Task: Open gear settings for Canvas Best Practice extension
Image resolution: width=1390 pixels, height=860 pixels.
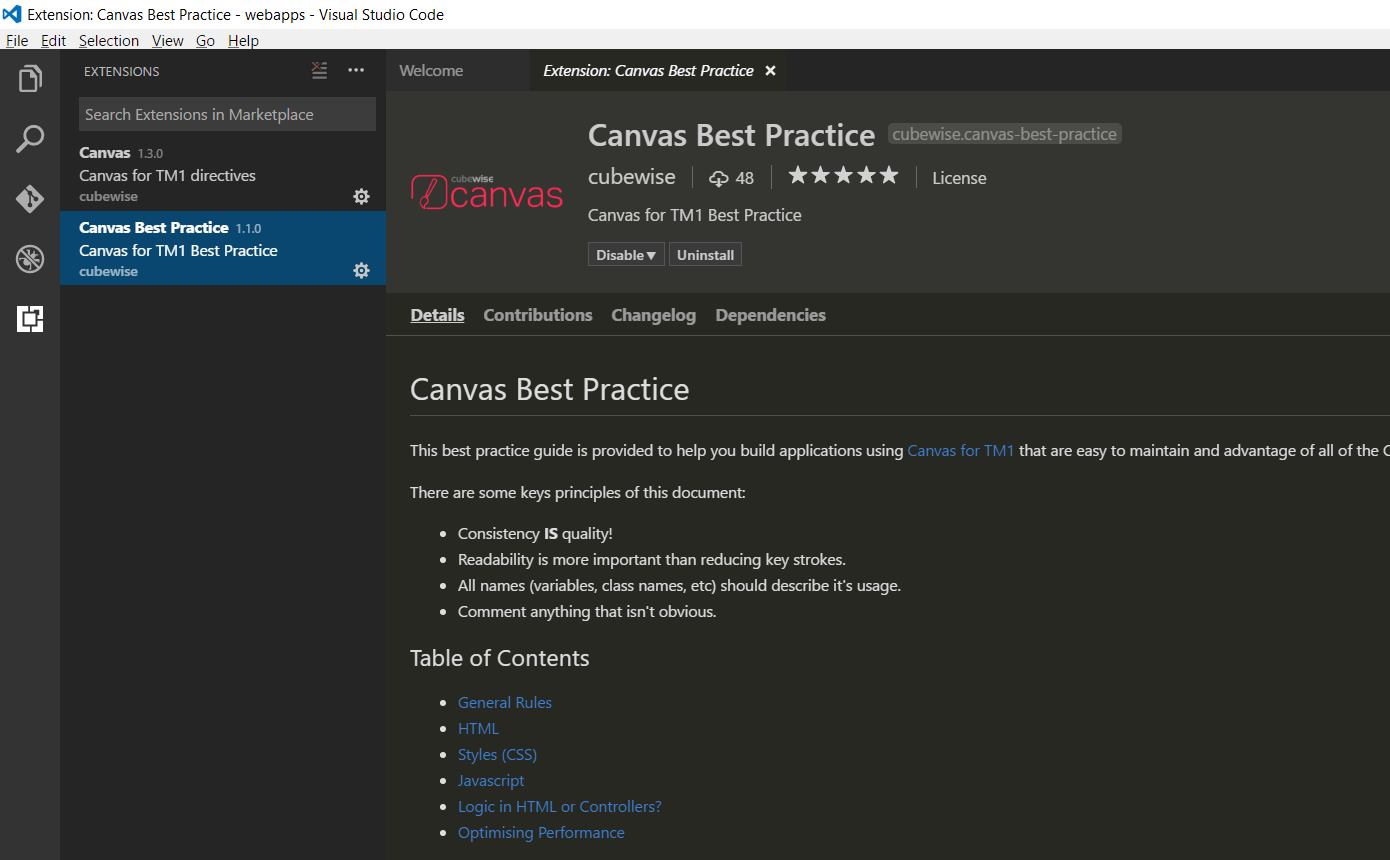Action: coord(361,270)
